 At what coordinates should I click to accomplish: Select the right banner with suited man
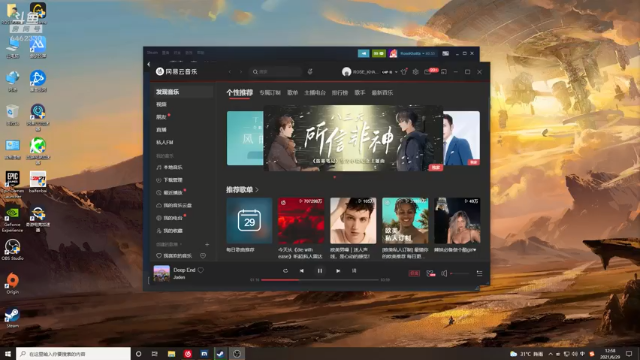point(462,138)
